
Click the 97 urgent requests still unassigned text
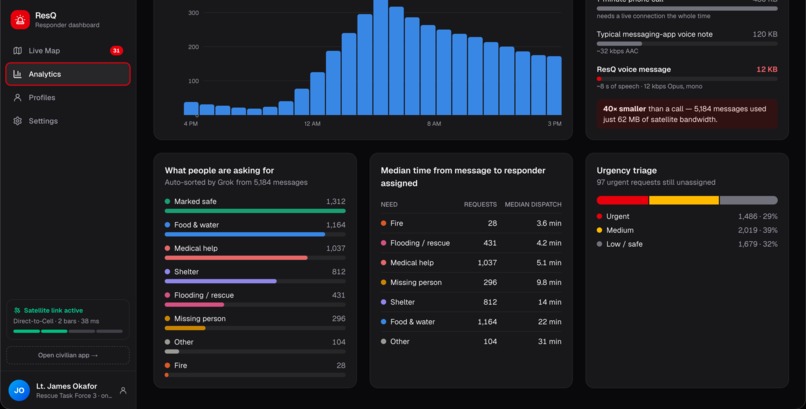coord(656,182)
